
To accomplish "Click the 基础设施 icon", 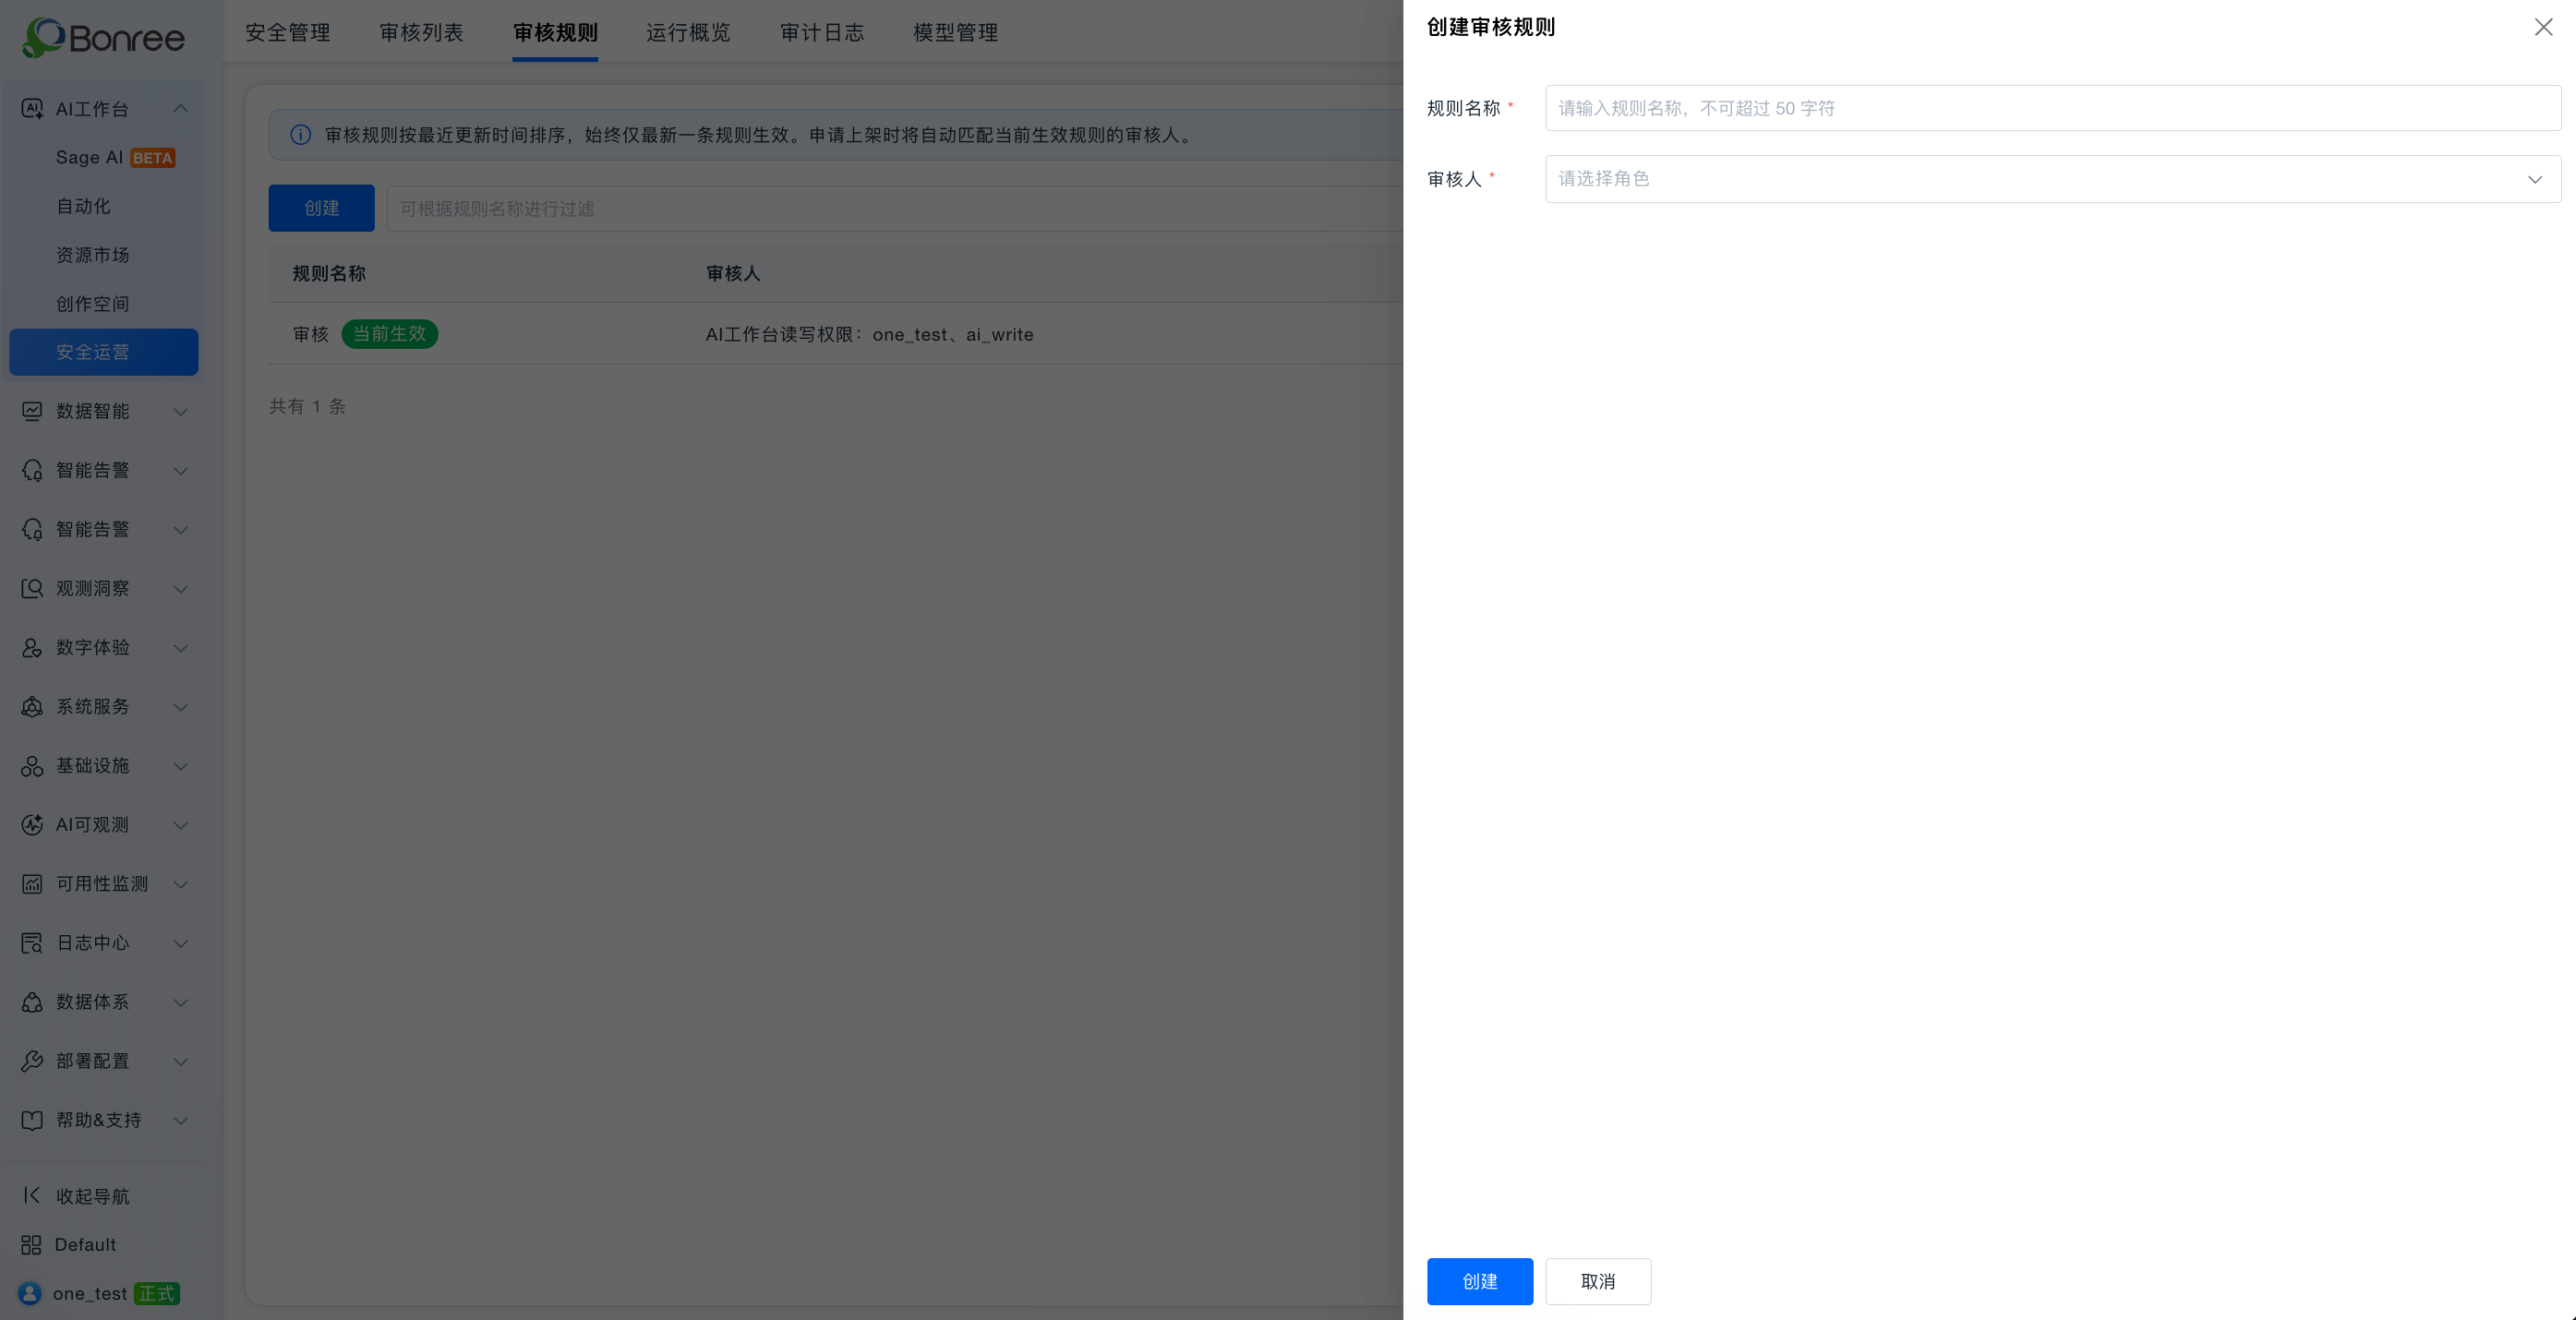I will point(32,765).
